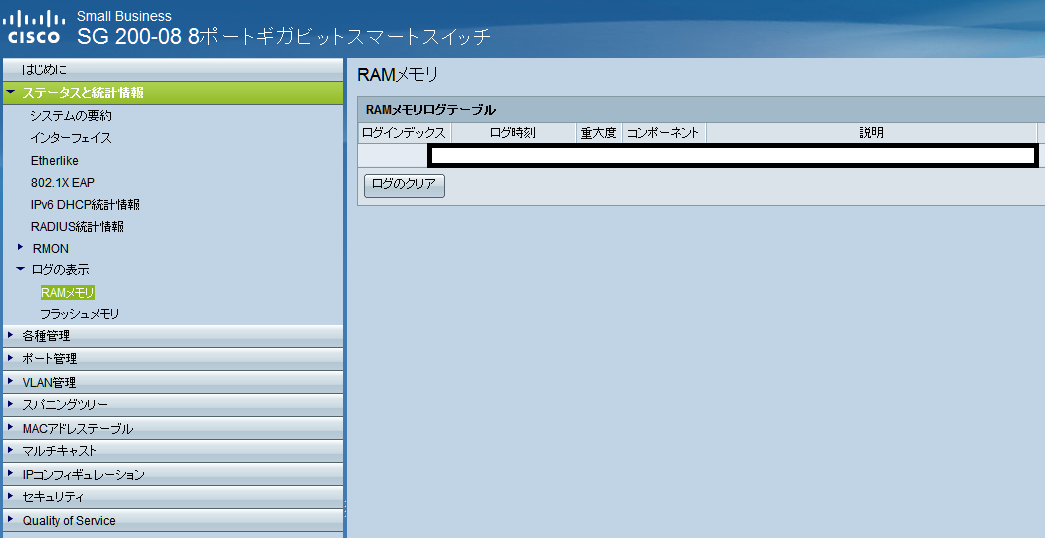
Task: Open IPv6 DHCP統計情報 page
Action: [85, 205]
